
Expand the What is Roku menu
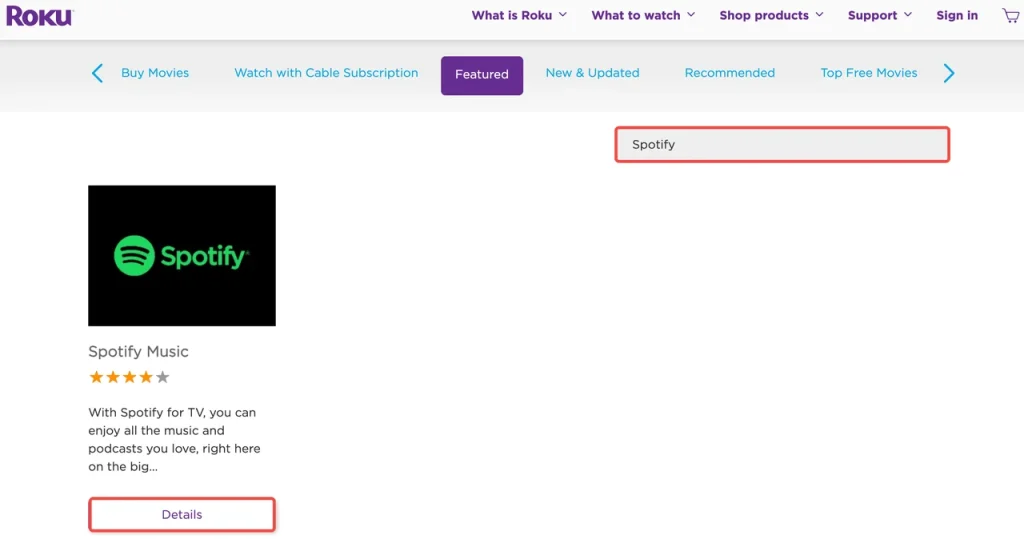point(519,15)
